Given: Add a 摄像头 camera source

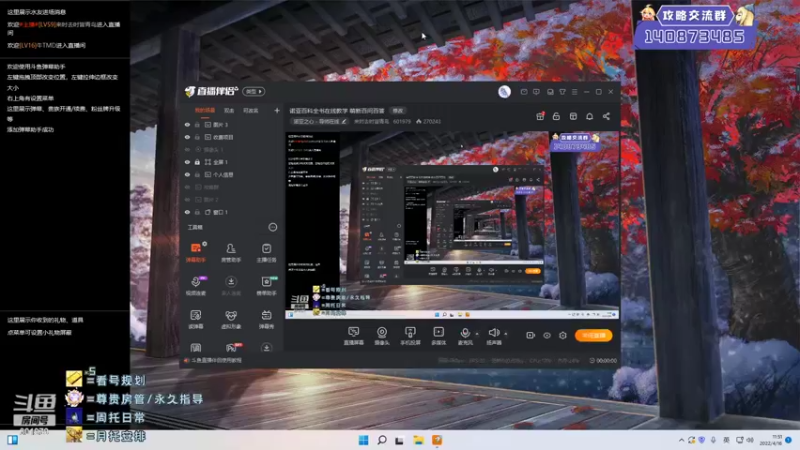Looking at the screenshot, I should tap(382, 336).
